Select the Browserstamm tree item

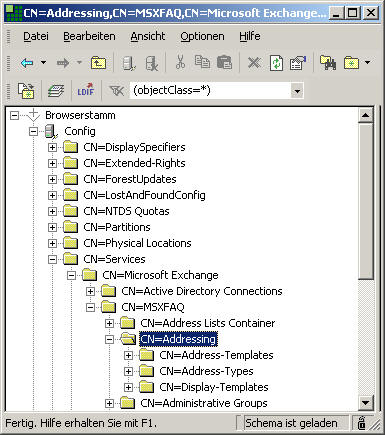click(80, 115)
